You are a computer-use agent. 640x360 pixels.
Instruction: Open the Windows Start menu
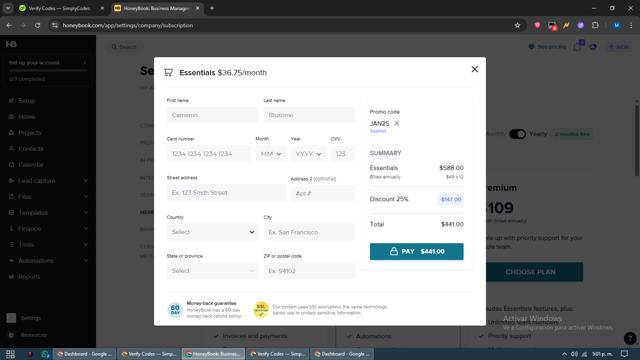[10, 354]
